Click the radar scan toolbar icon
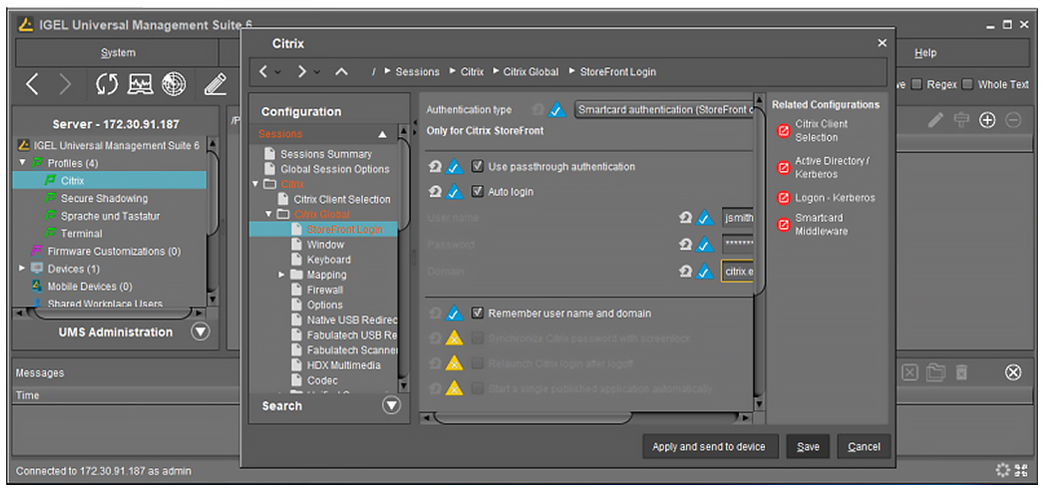The image size is (1045, 493). 173,84
